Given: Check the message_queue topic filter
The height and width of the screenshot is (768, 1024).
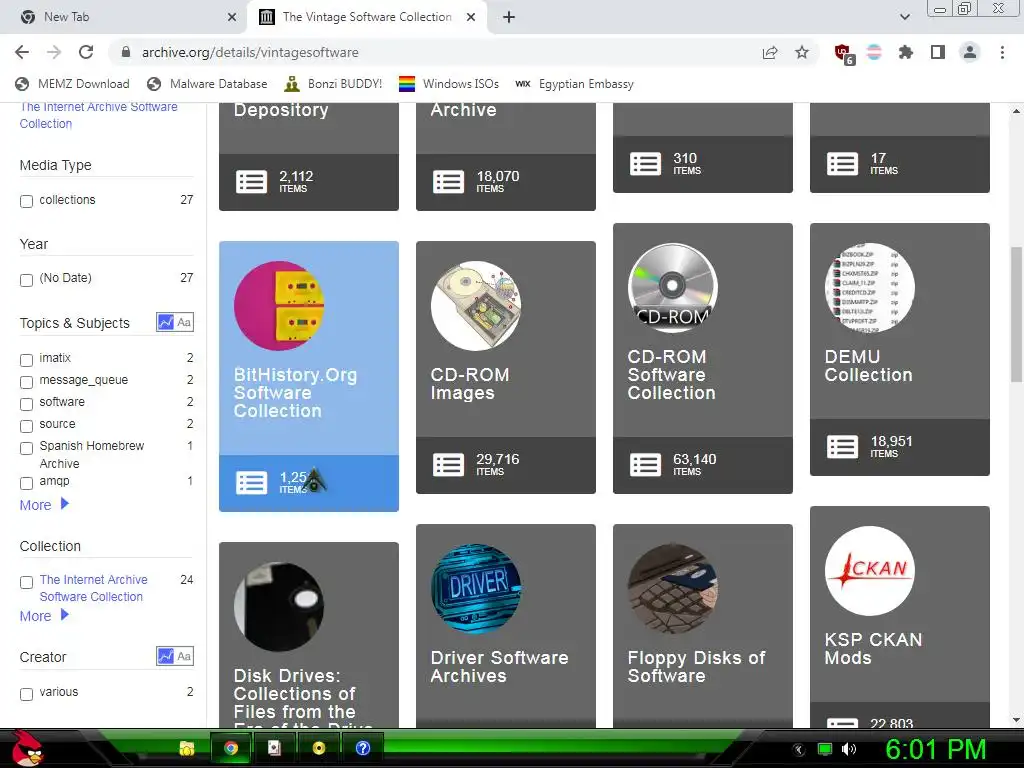Looking at the screenshot, I should (x=26, y=381).
